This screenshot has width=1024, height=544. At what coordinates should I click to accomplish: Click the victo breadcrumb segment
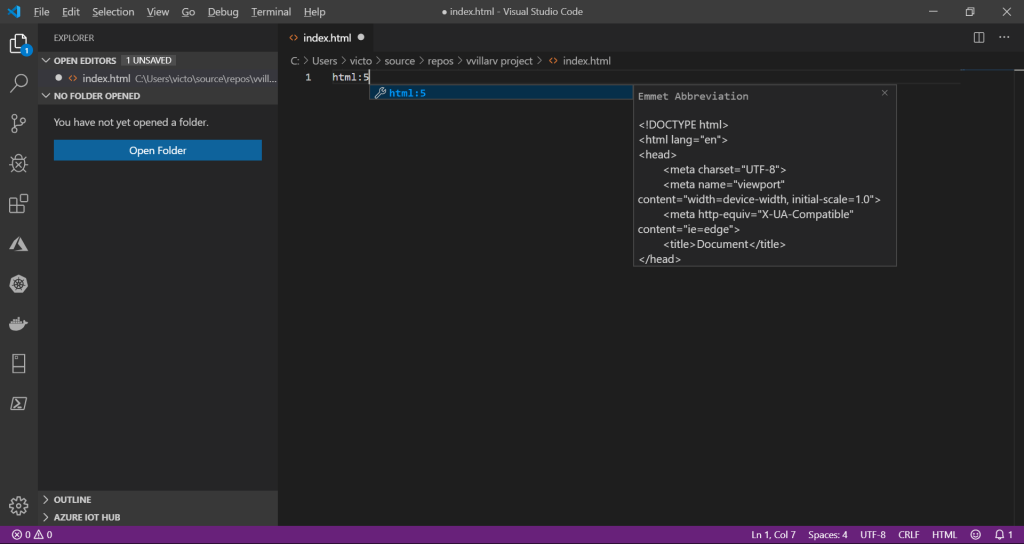coord(360,61)
